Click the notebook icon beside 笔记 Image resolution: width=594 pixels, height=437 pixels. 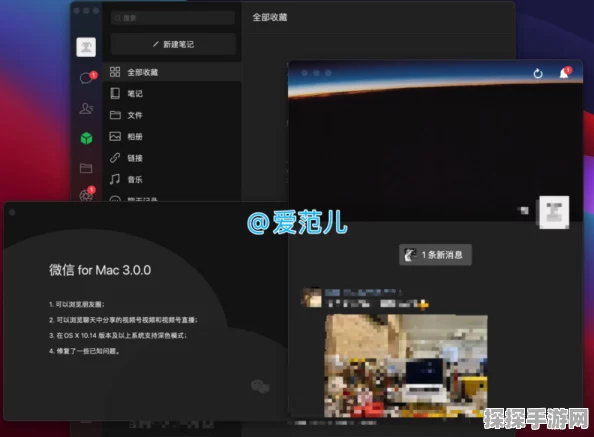115,93
